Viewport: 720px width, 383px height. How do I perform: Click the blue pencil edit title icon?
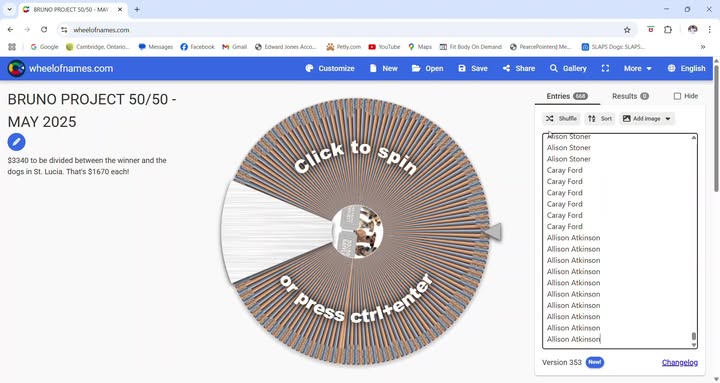(16, 142)
